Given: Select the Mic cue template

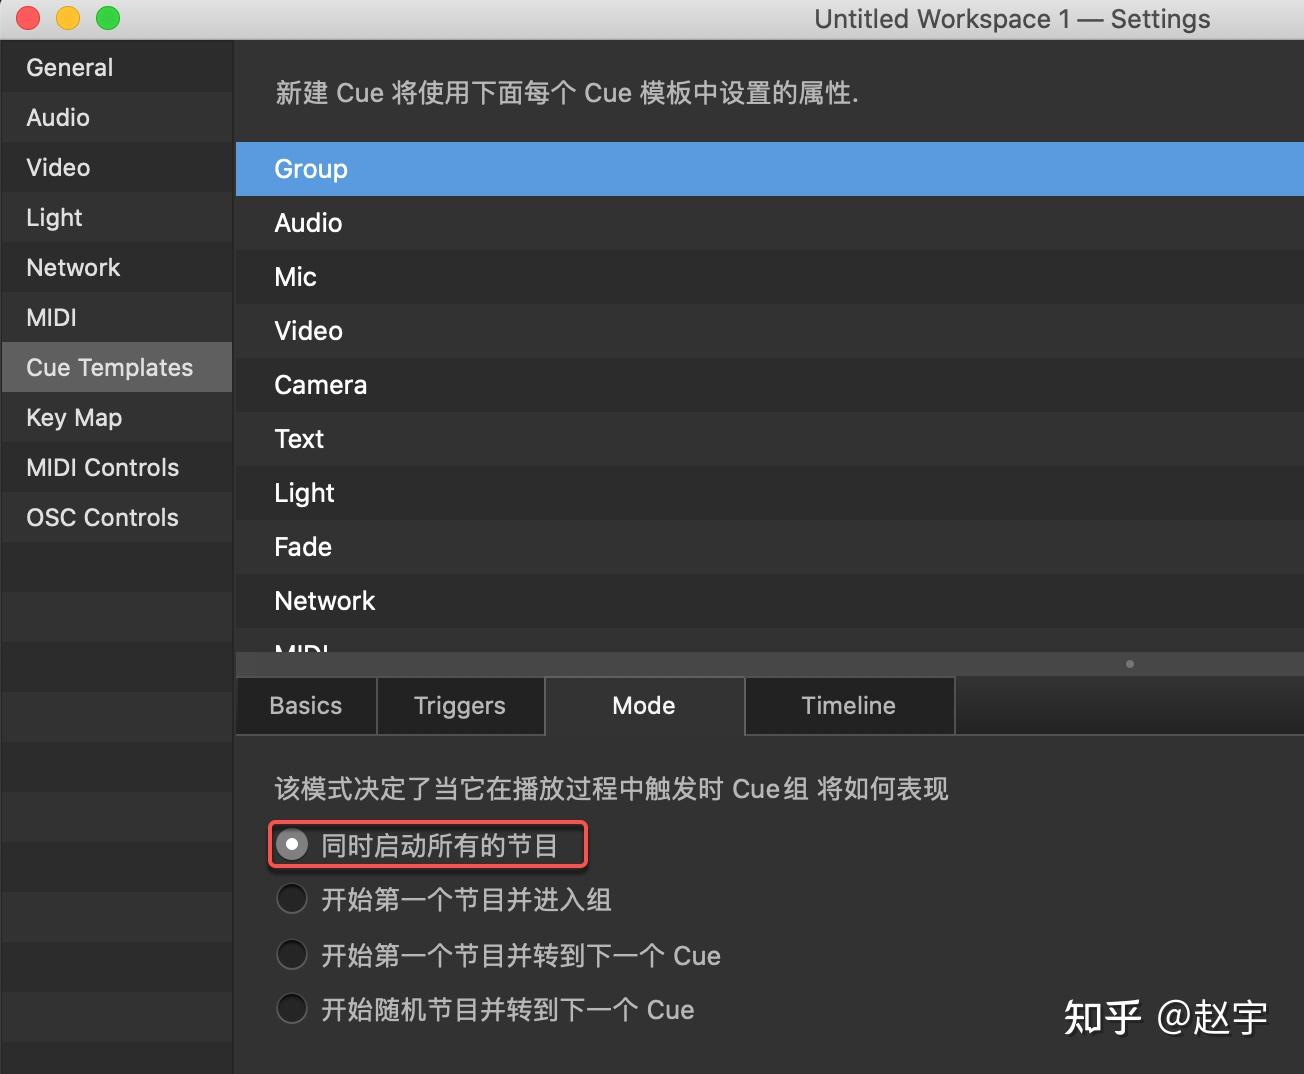Looking at the screenshot, I should (770, 277).
